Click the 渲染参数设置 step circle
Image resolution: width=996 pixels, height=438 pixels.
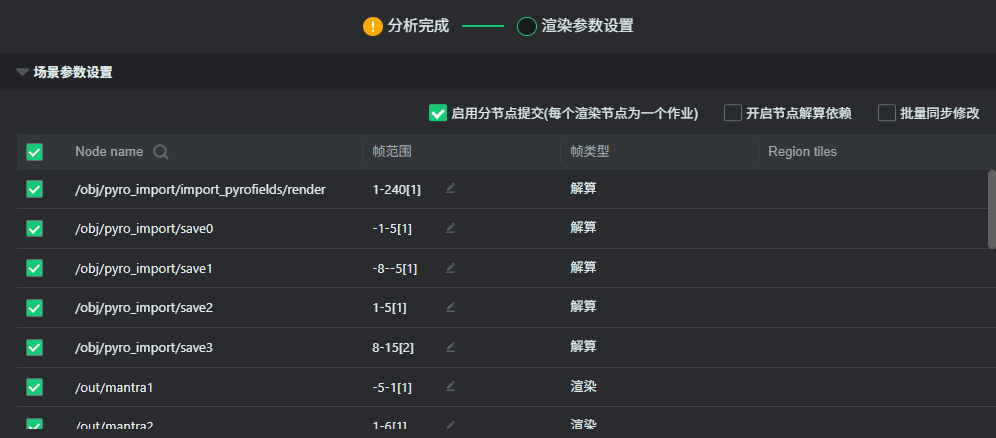coord(527,26)
